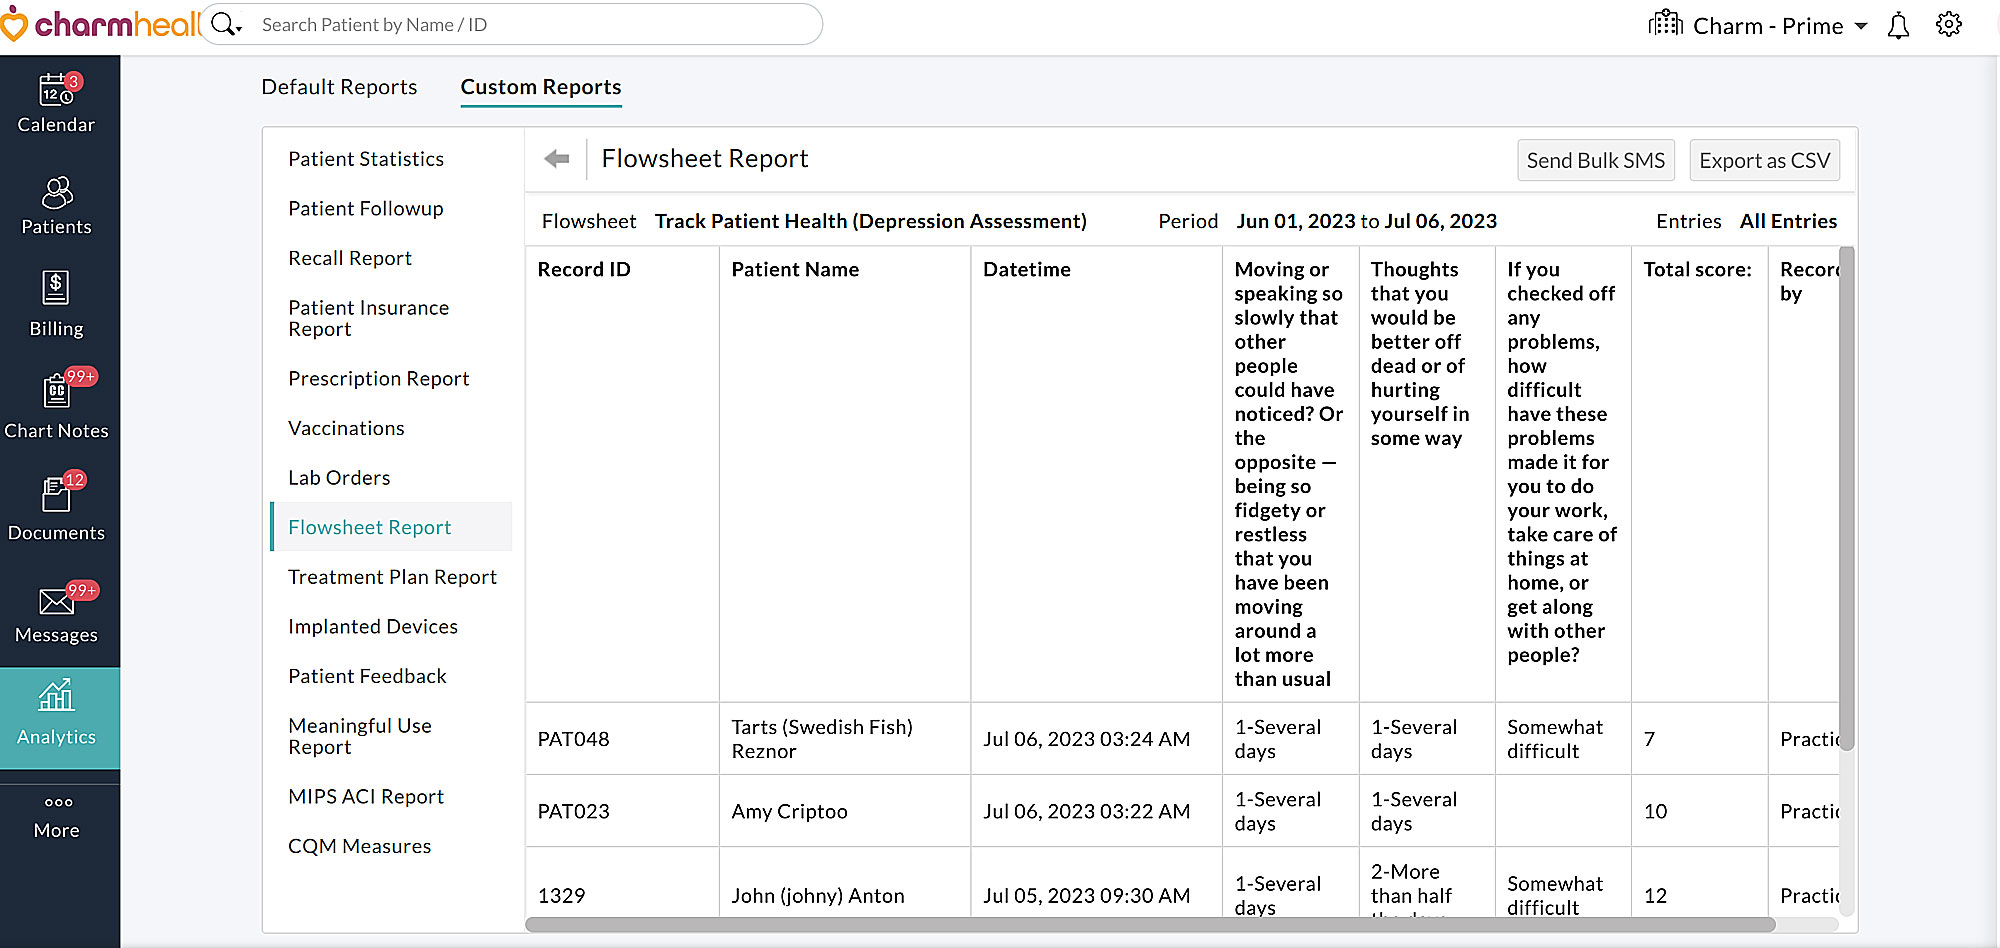Open settings with the gear icon

click(x=1949, y=24)
